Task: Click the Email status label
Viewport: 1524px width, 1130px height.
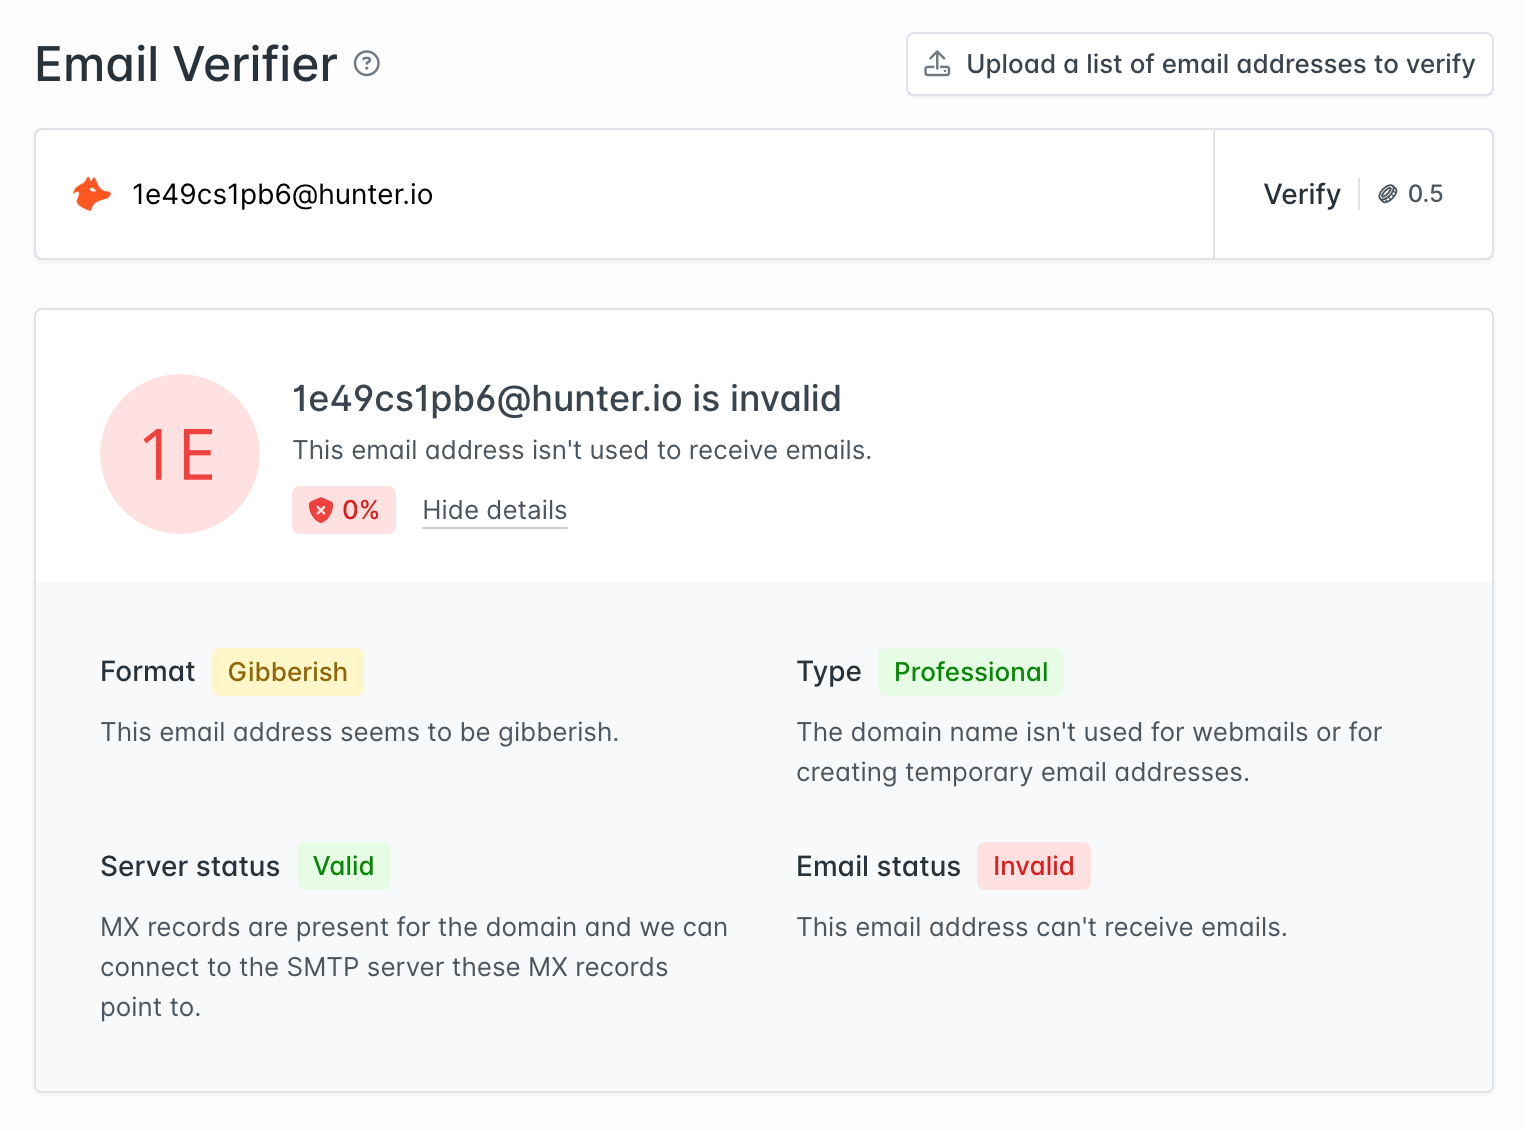Action: pyautogui.click(x=878, y=866)
